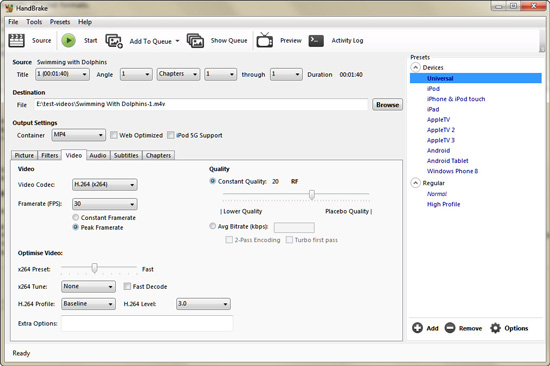This screenshot has height=366, width=550.
Task: Select the Peak Framerate radio button
Action: pyautogui.click(x=75, y=227)
